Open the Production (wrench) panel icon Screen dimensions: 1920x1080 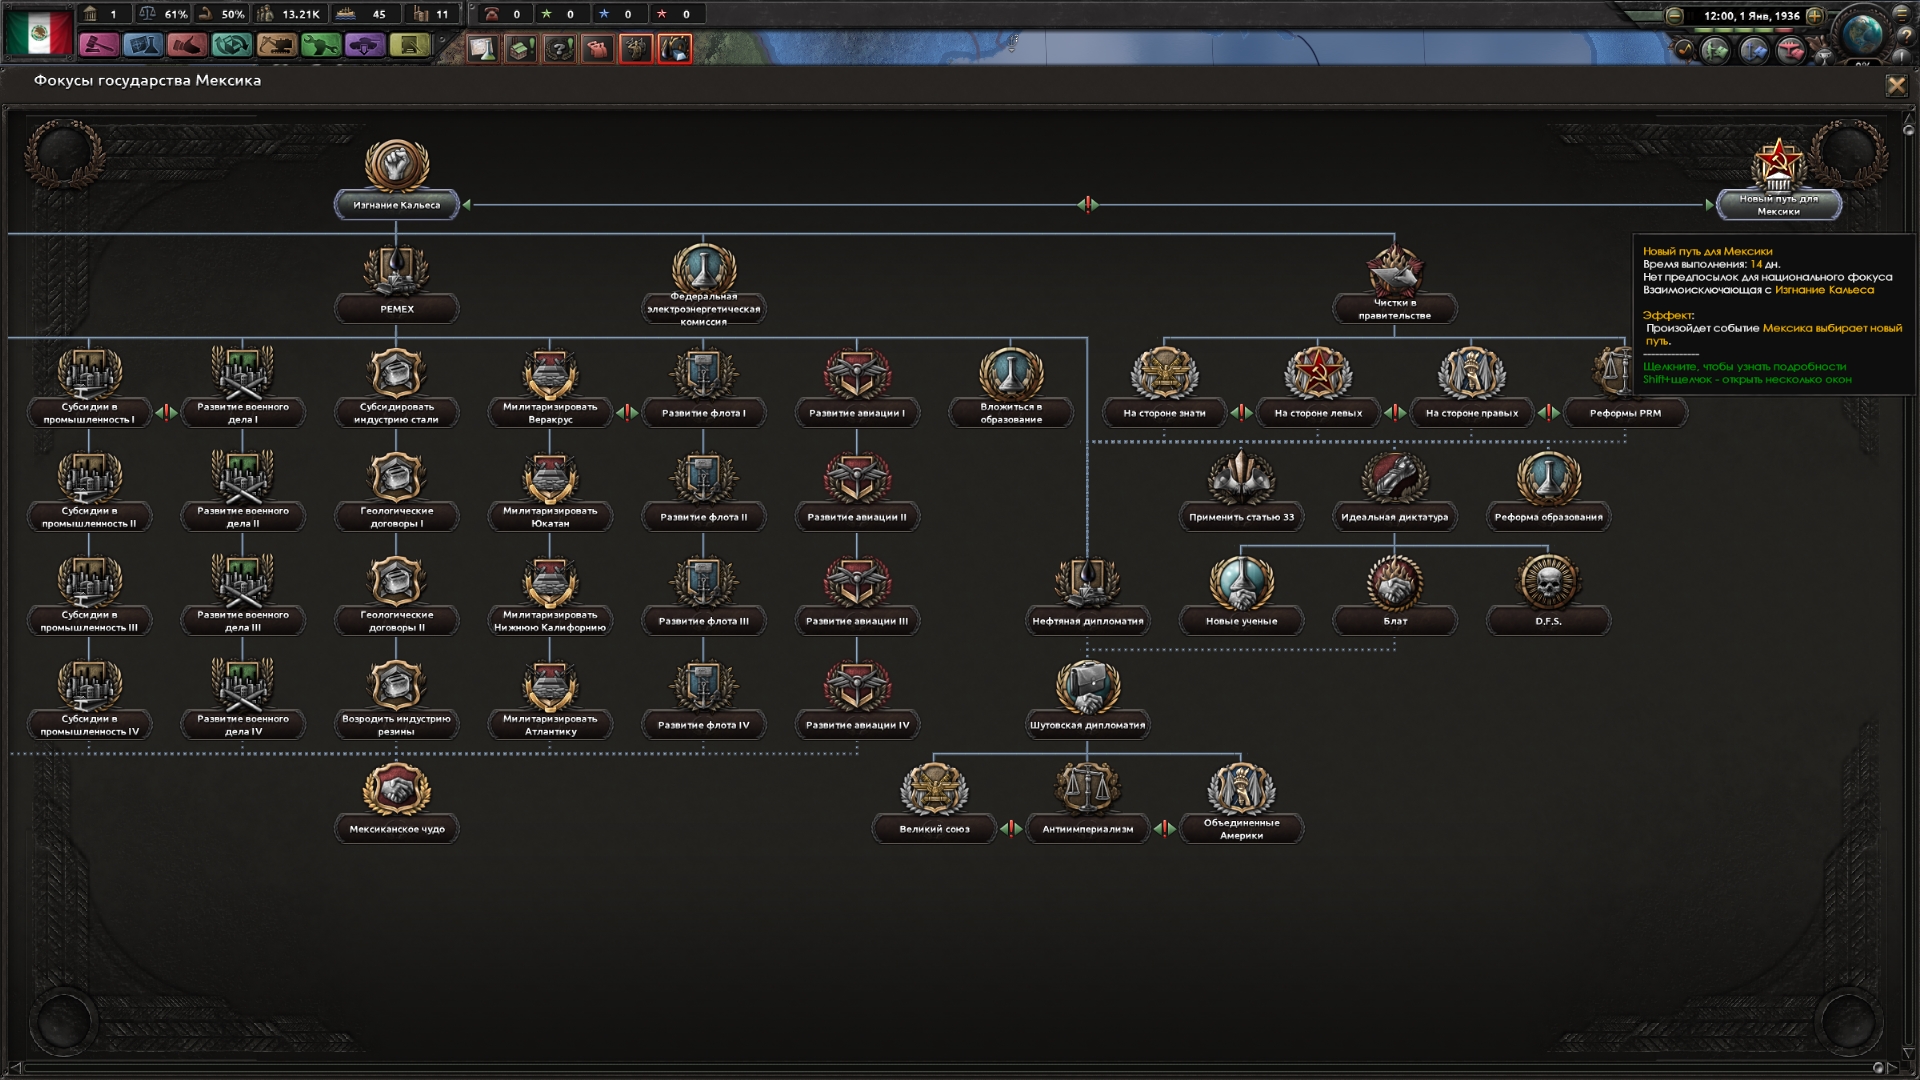pos(320,46)
